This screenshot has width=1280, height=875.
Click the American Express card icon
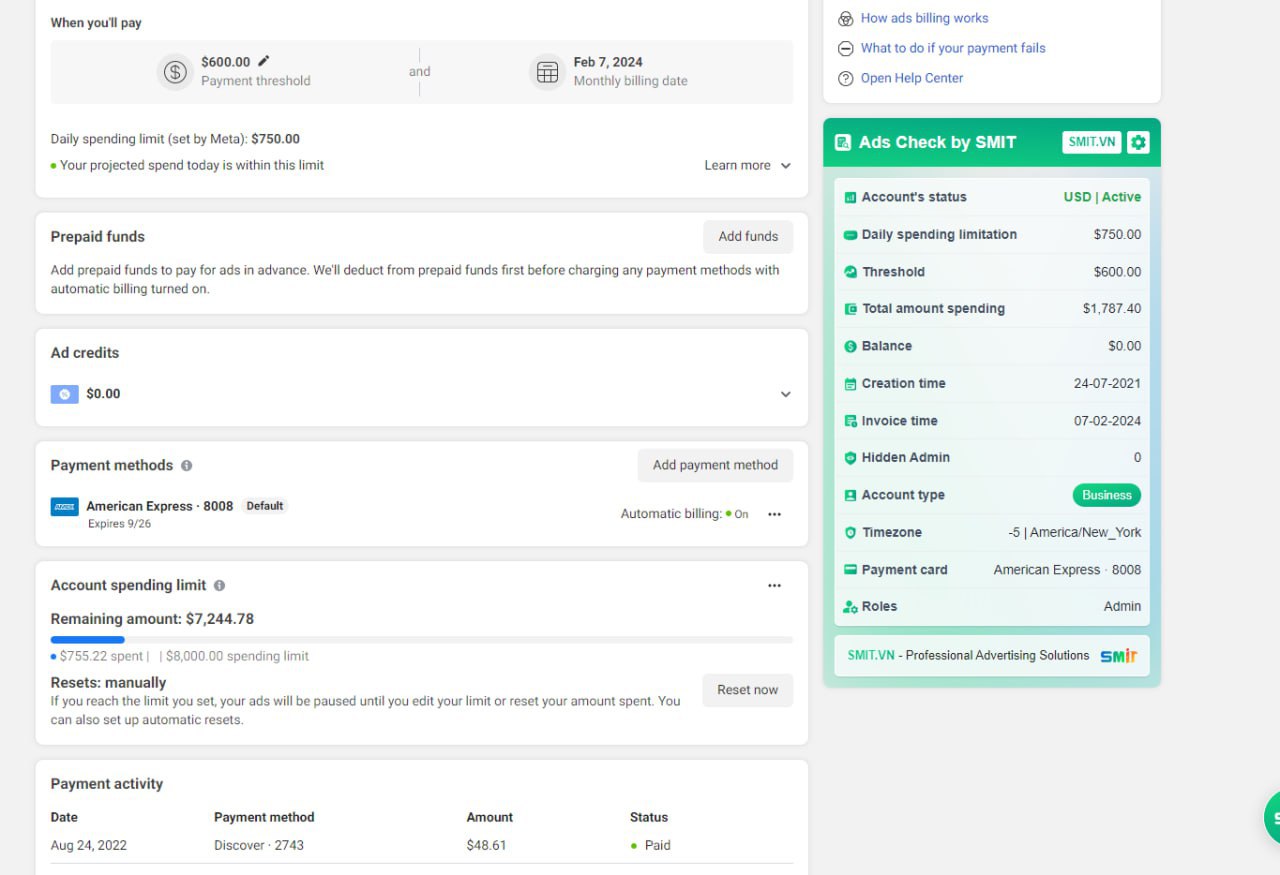pyautogui.click(x=64, y=507)
